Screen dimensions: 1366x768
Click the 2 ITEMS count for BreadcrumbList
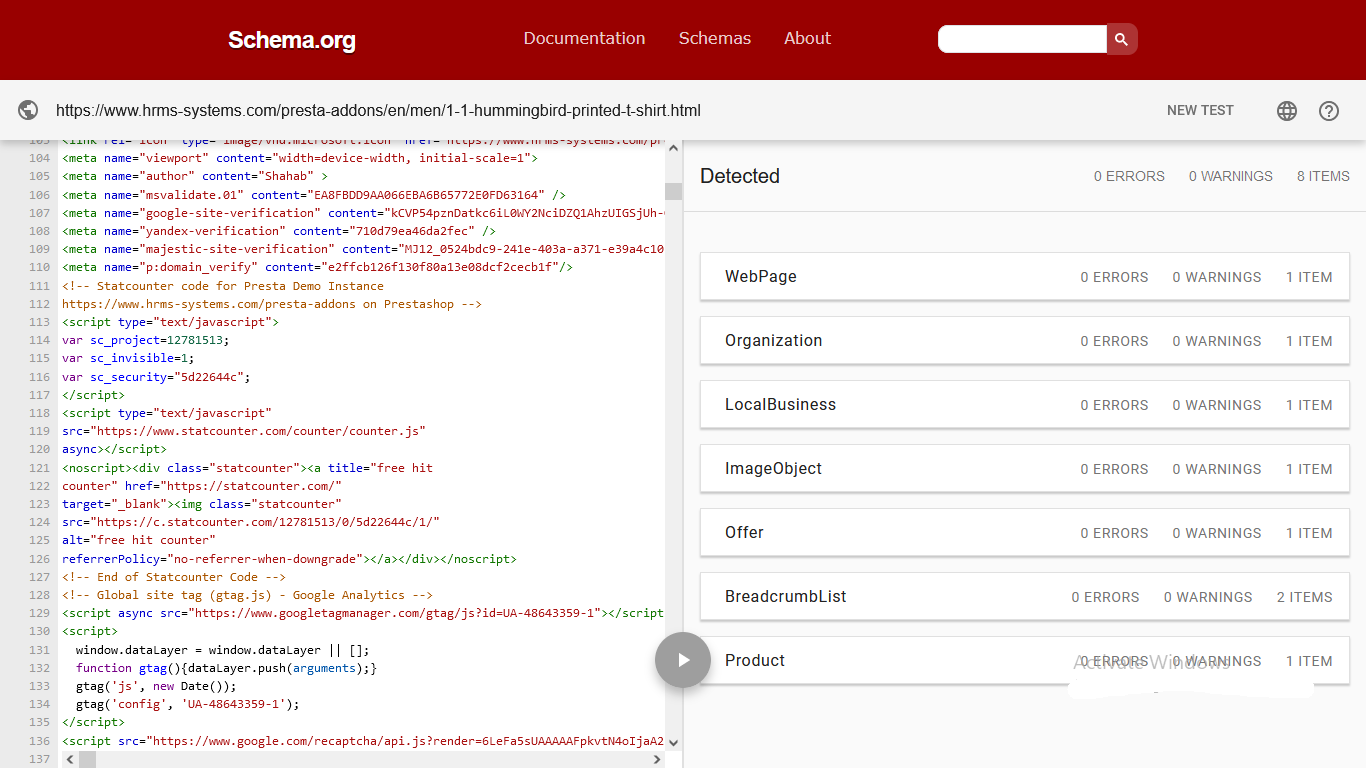pos(1305,597)
